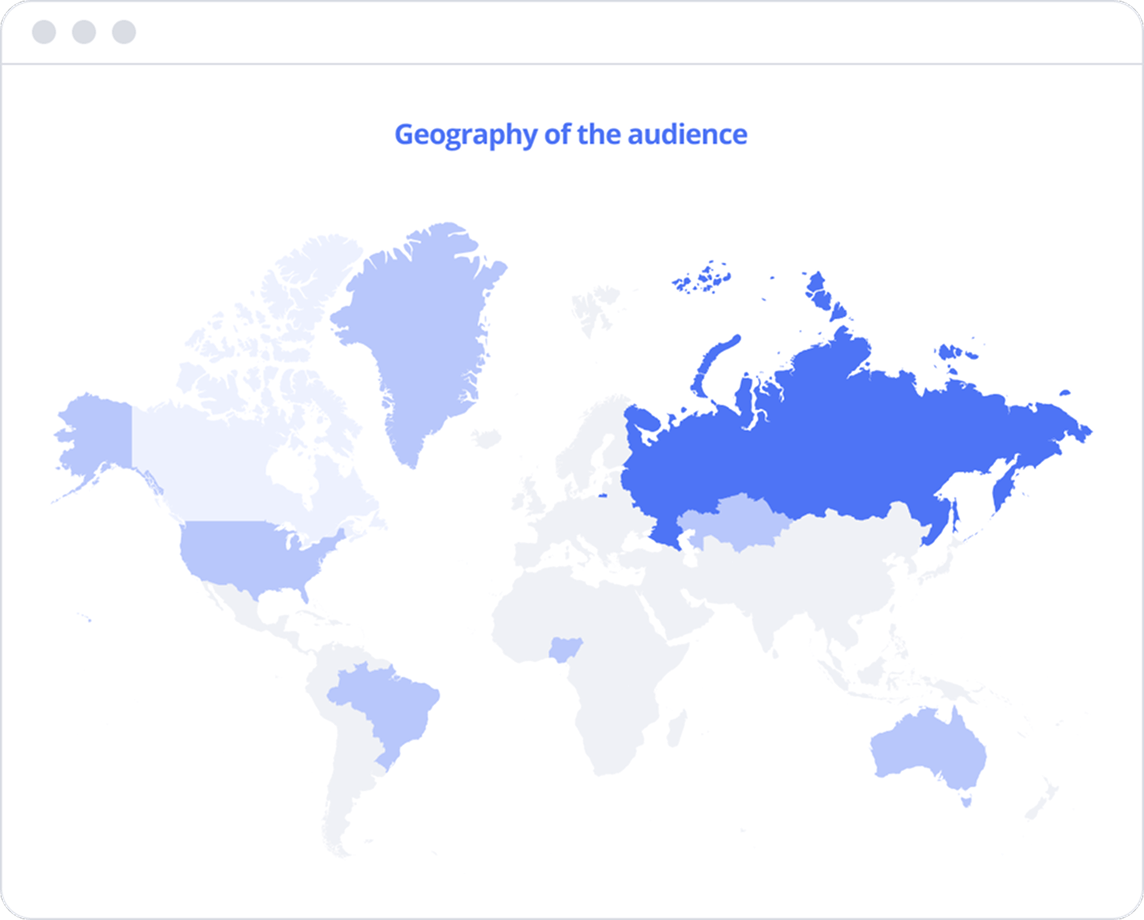Select Tasmania below Australia
This screenshot has width=1144, height=920.
point(965,800)
